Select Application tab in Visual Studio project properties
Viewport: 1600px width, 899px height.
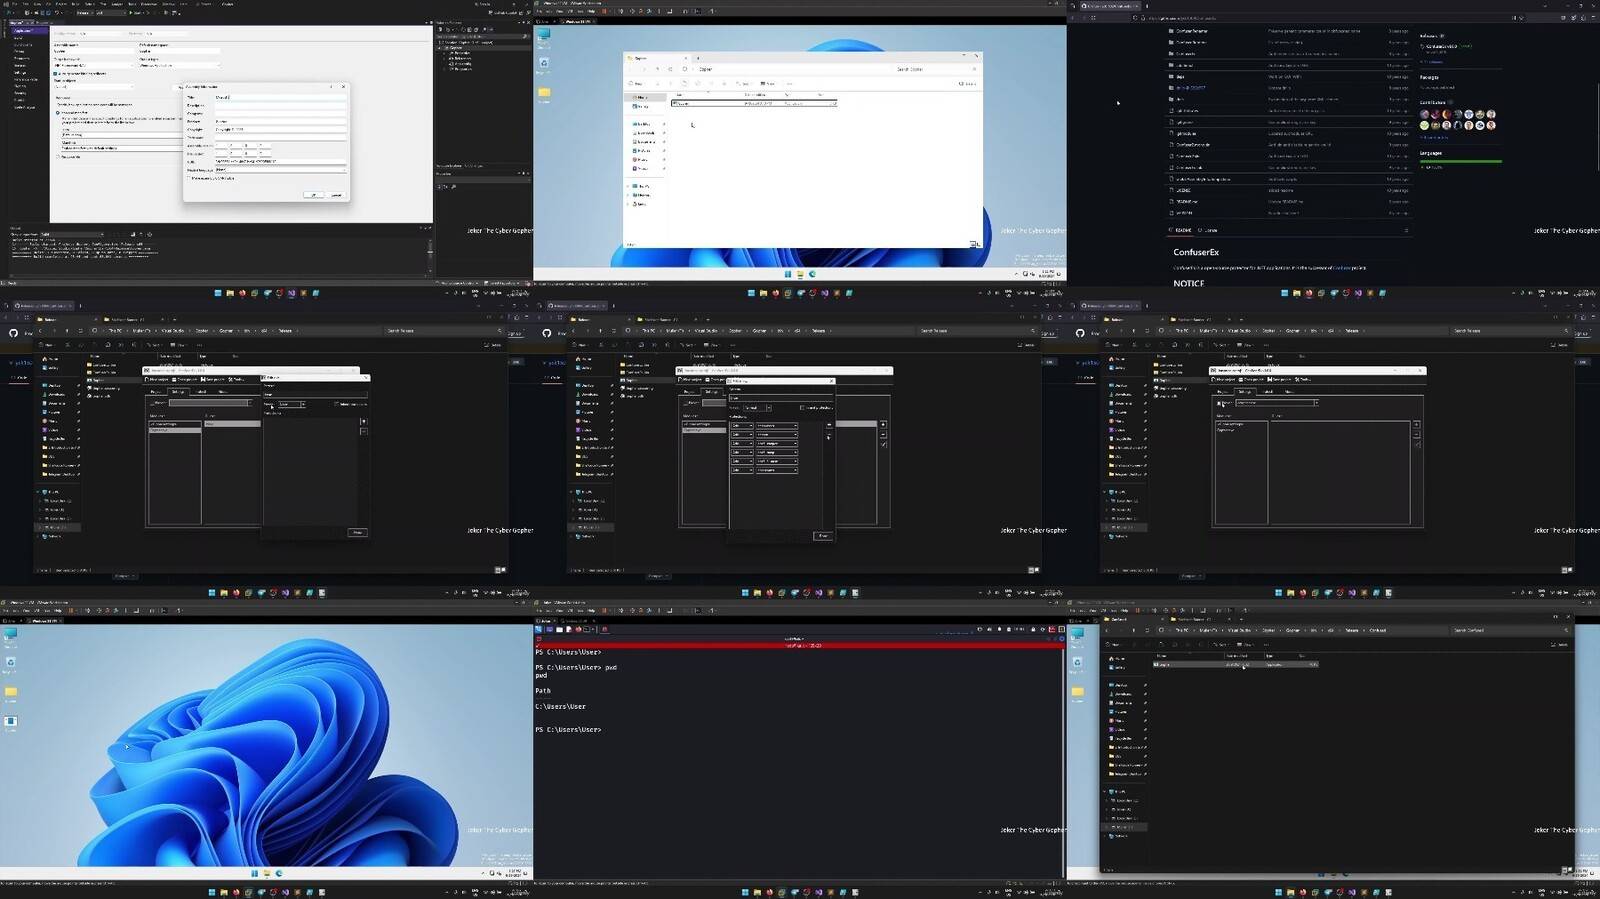point(22,31)
